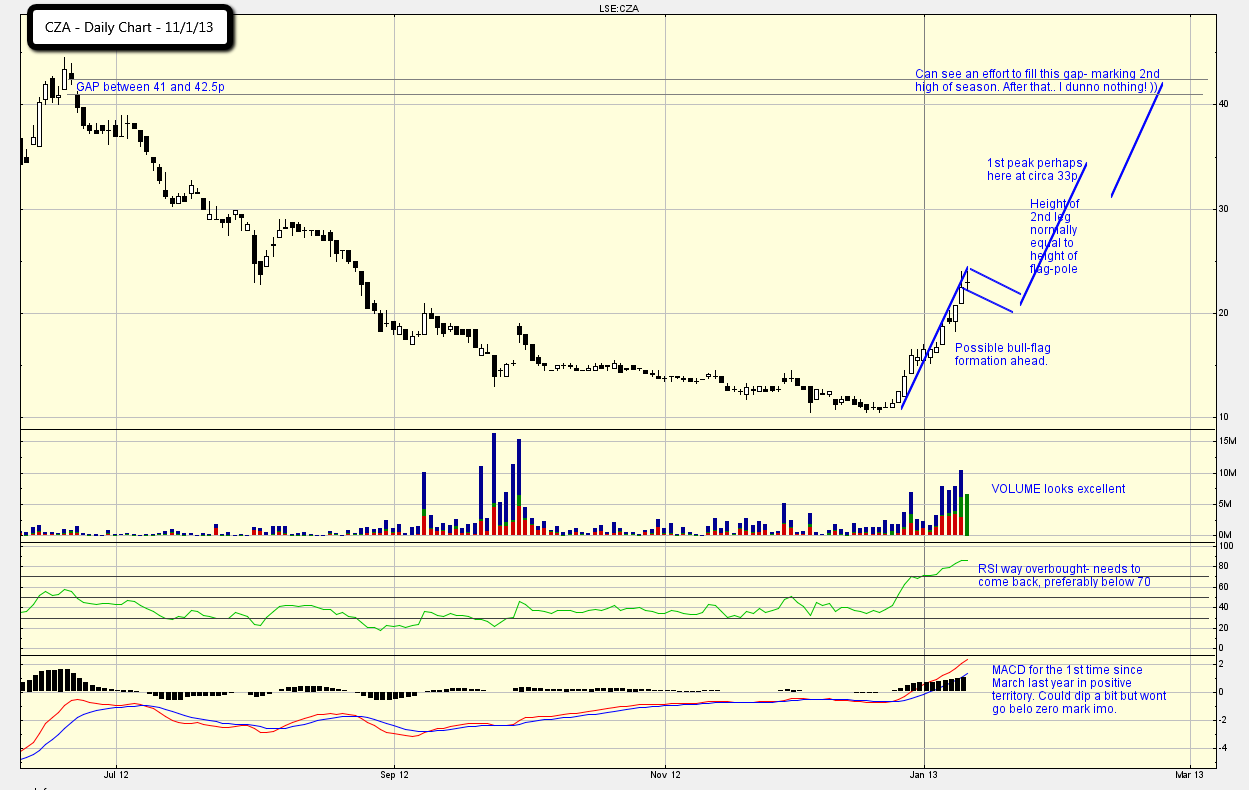Click the 100 level on RSI axis
Screen dimensions: 1249x790
tap(1224, 547)
